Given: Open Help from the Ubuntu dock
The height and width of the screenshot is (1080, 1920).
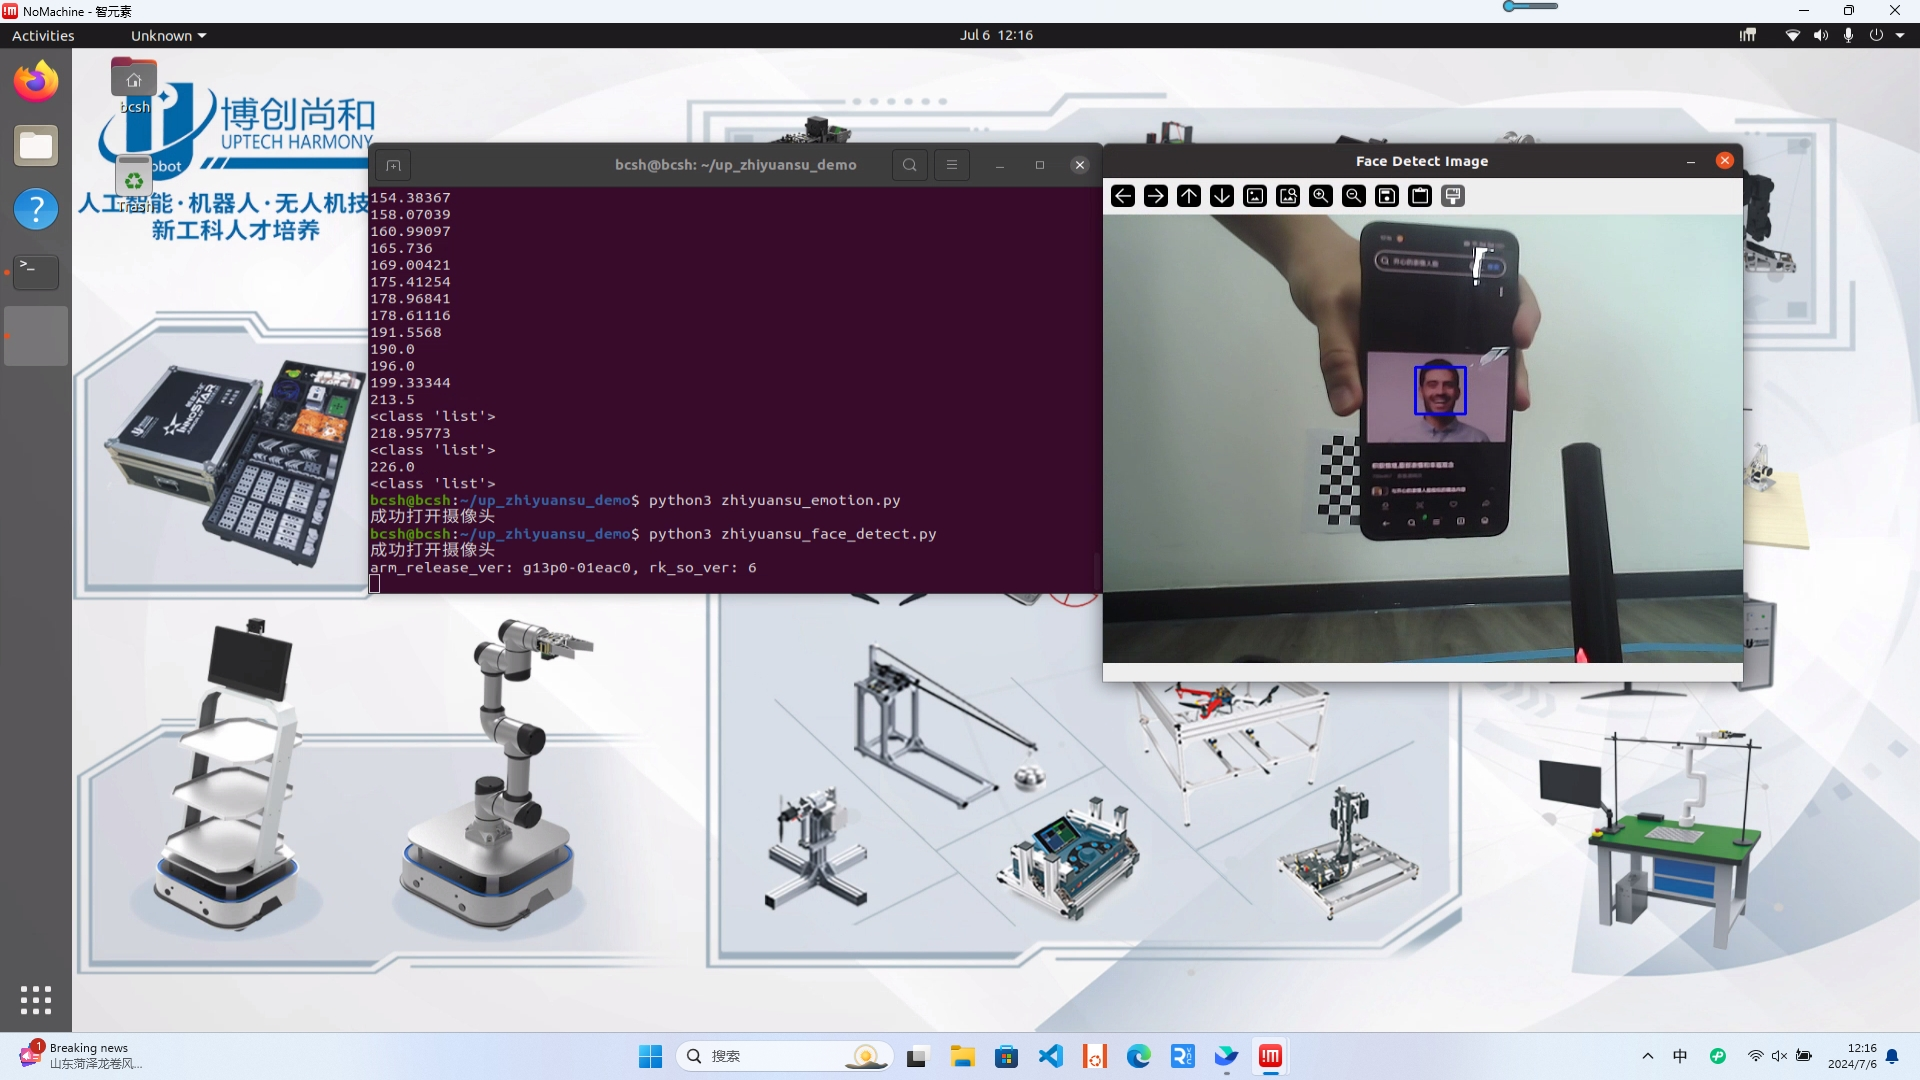Looking at the screenshot, I should pos(36,209).
